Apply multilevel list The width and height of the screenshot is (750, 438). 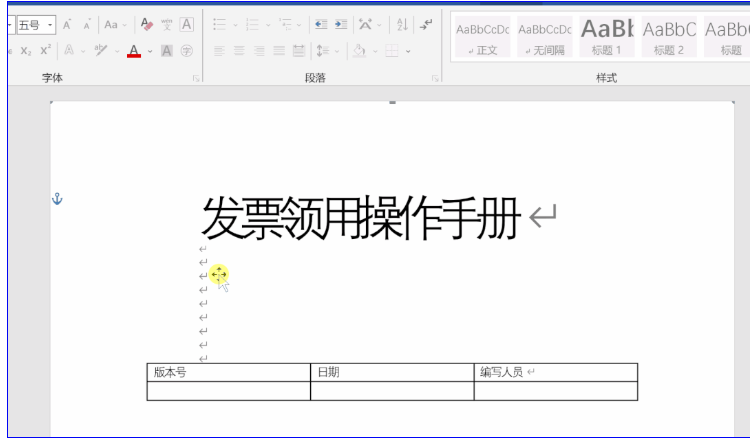pos(286,24)
